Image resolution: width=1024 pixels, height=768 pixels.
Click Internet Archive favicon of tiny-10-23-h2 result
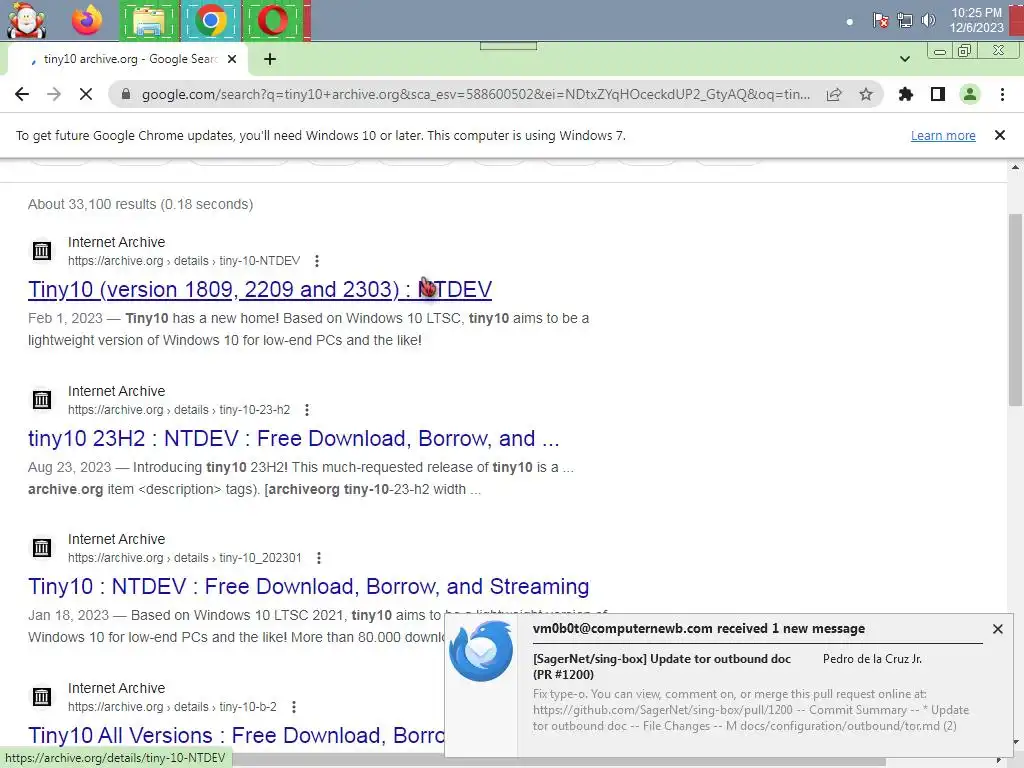(x=42, y=400)
